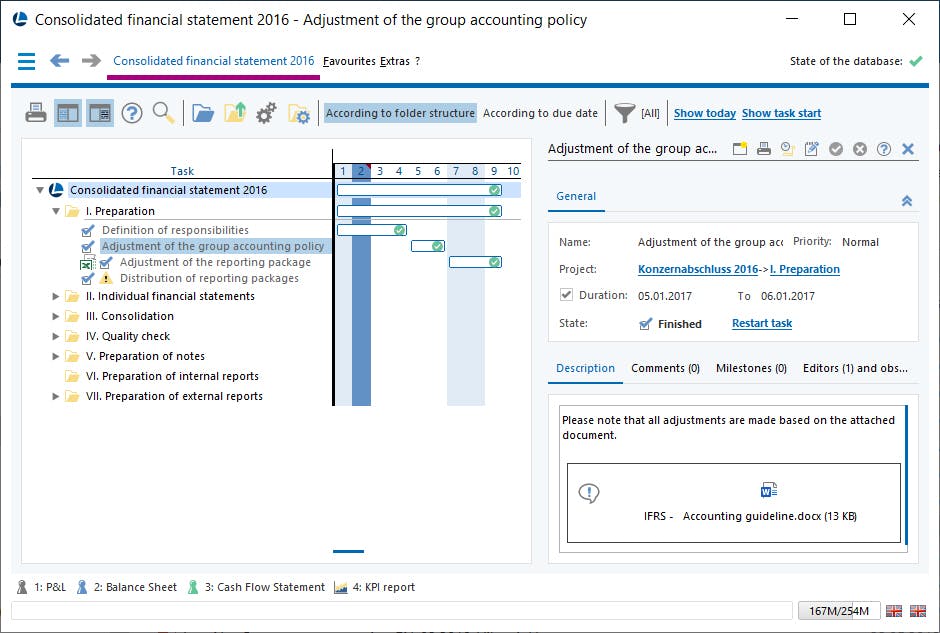Select Consolidated financial statement 2016 tab
940x633 pixels.
coord(213,61)
